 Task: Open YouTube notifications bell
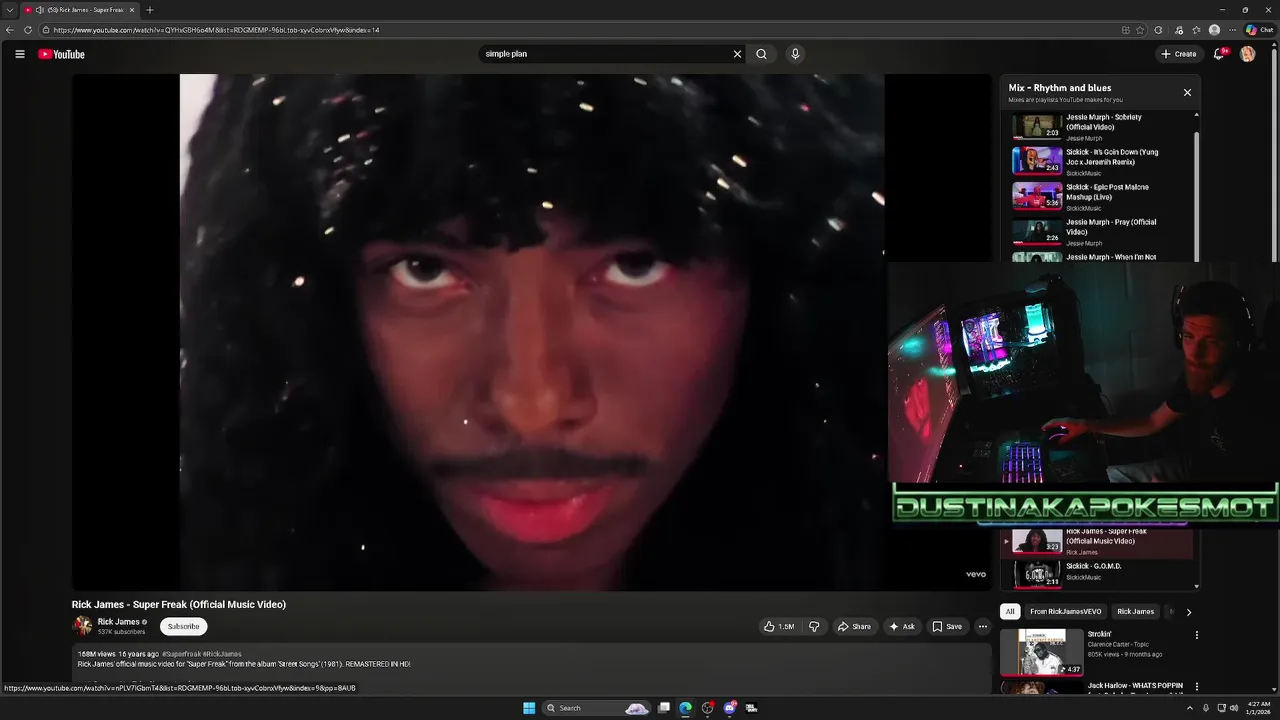point(1218,54)
